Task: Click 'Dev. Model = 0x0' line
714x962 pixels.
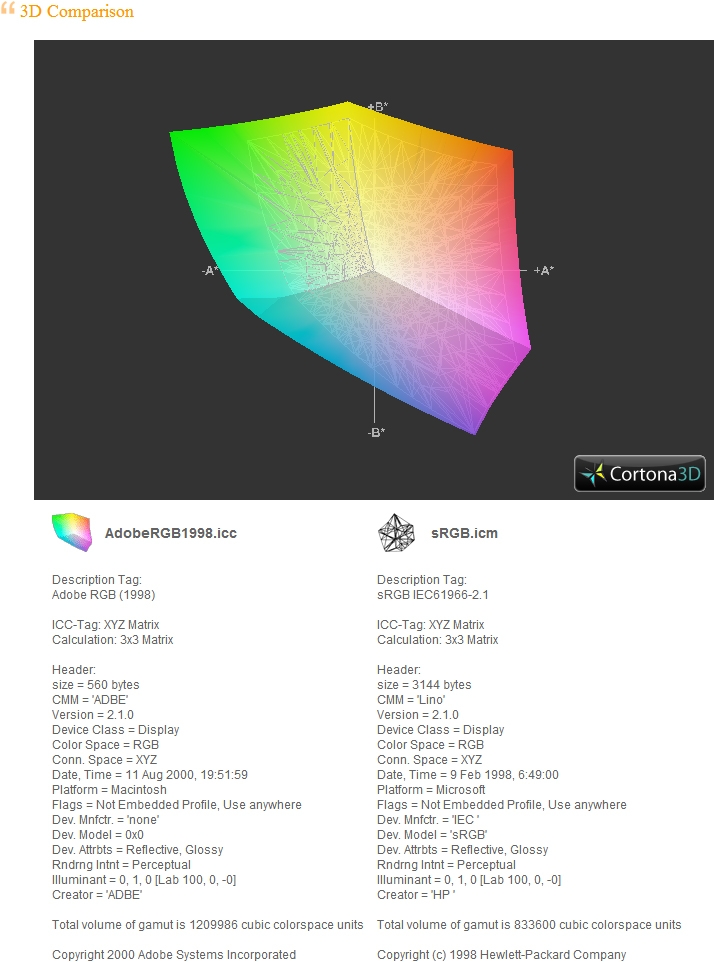Action: coord(98,835)
